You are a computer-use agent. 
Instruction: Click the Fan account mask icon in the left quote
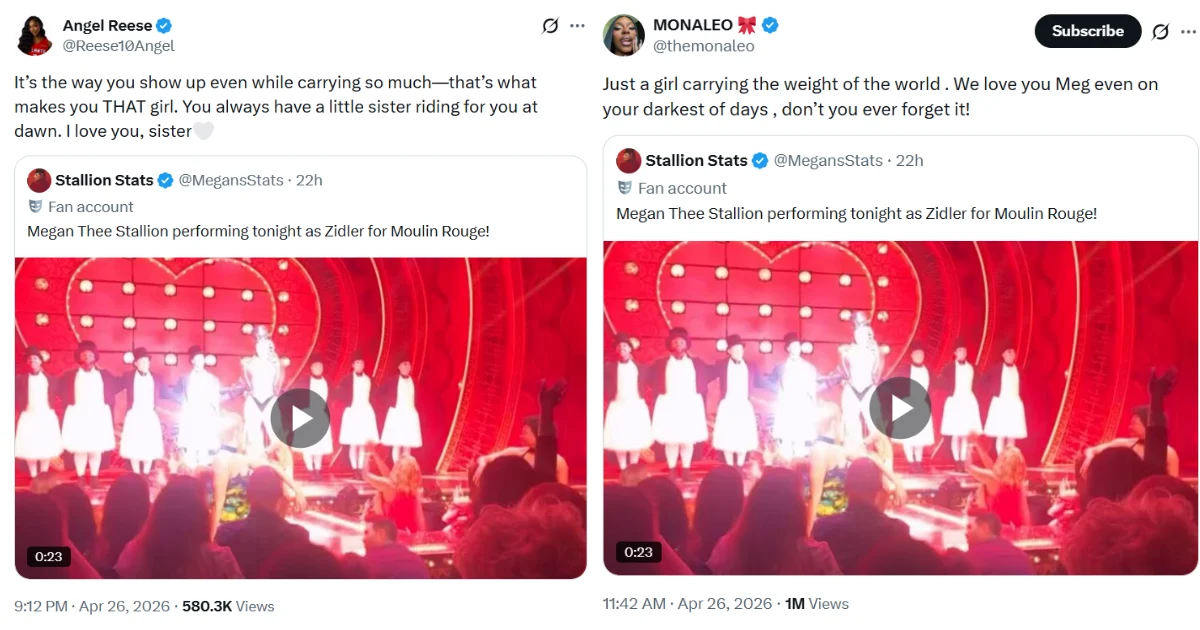point(36,207)
